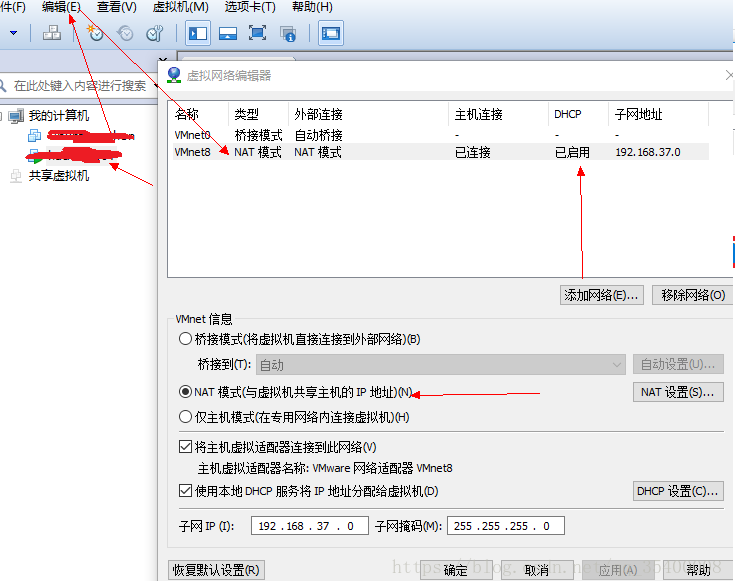This screenshot has height=581, width=735.
Task: Take a snapshot with the clock-star icon
Action: (95, 33)
